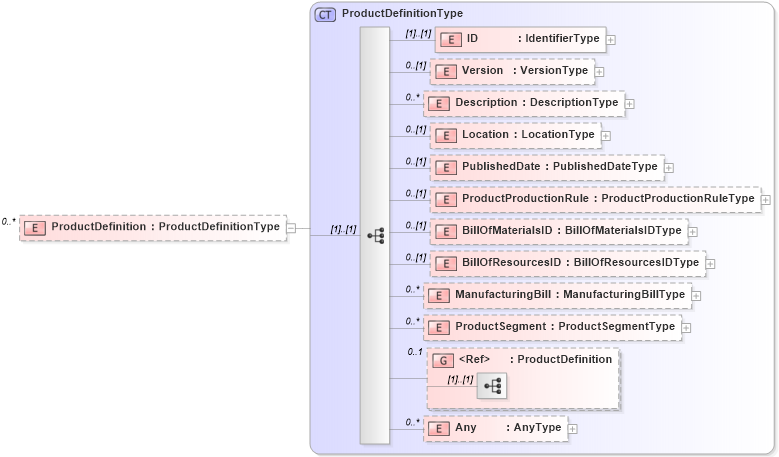The height and width of the screenshot is (457, 779).
Task: Click the E icon beside Description
Action: click(x=439, y=104)
